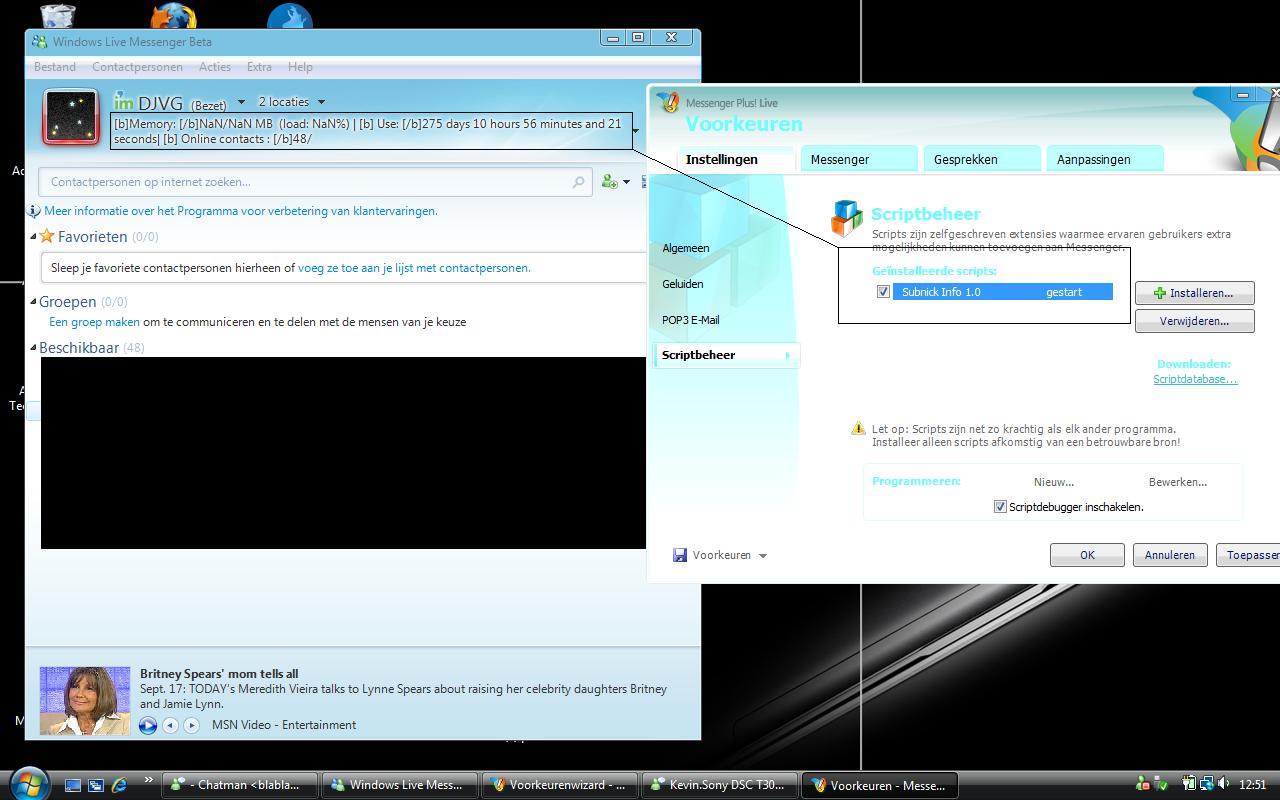Focus the Contactpersonen op internet zoeken field

point(317,182)
